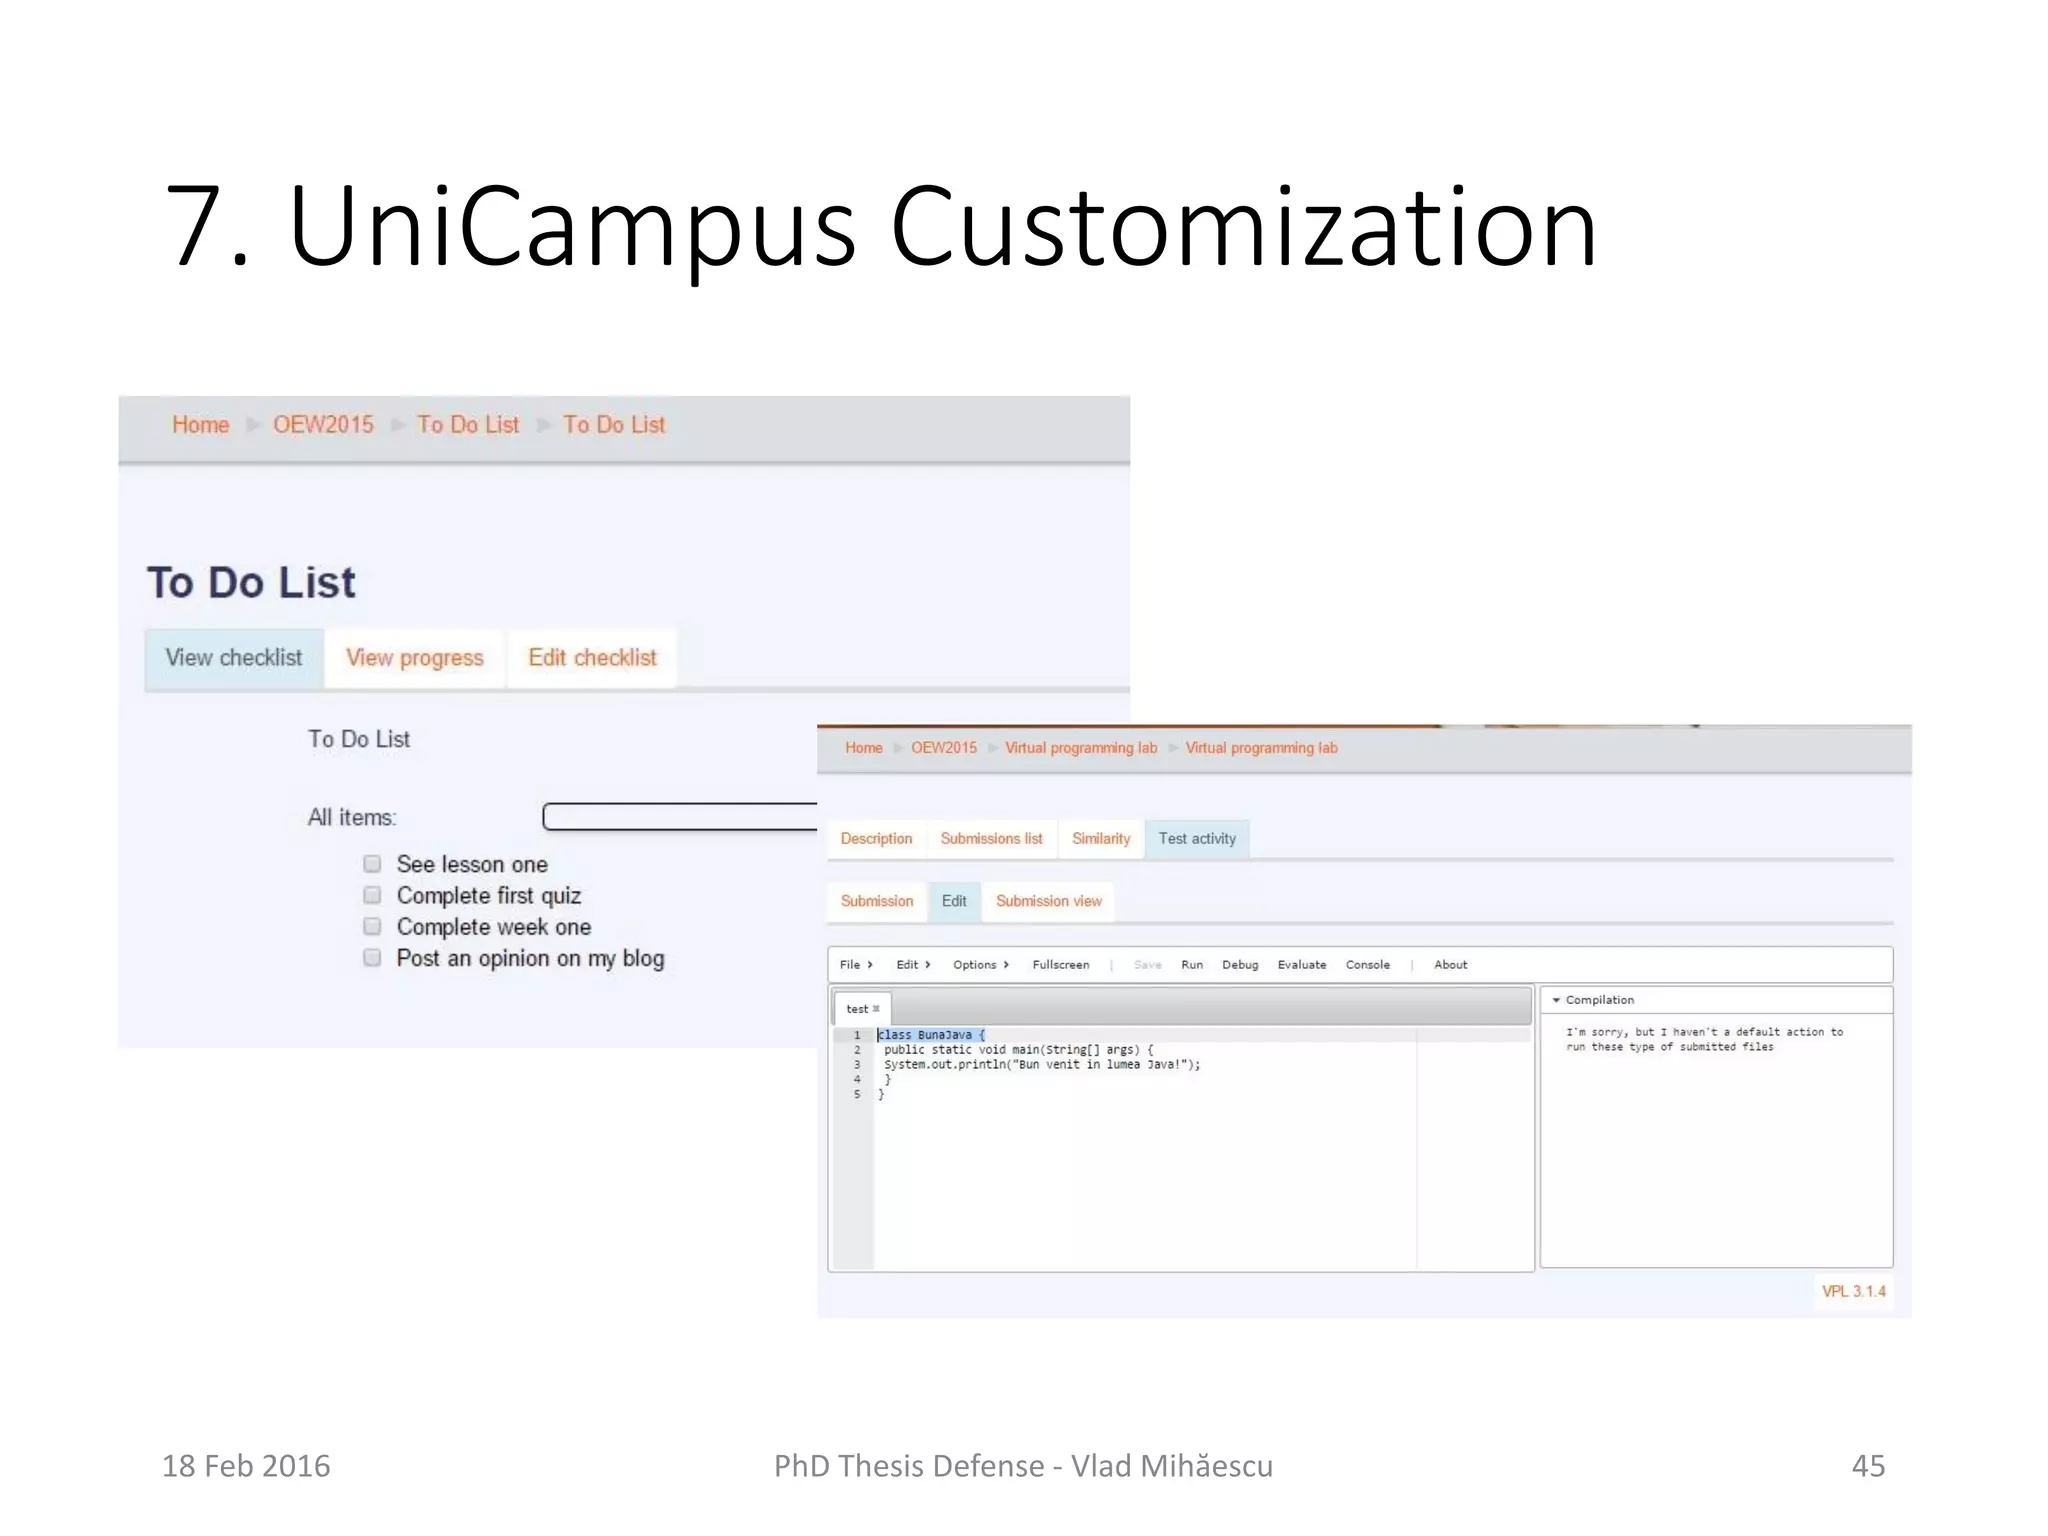Open the Description tab
Viewport: 2048px width, 1536px height.
coord(876,839)
